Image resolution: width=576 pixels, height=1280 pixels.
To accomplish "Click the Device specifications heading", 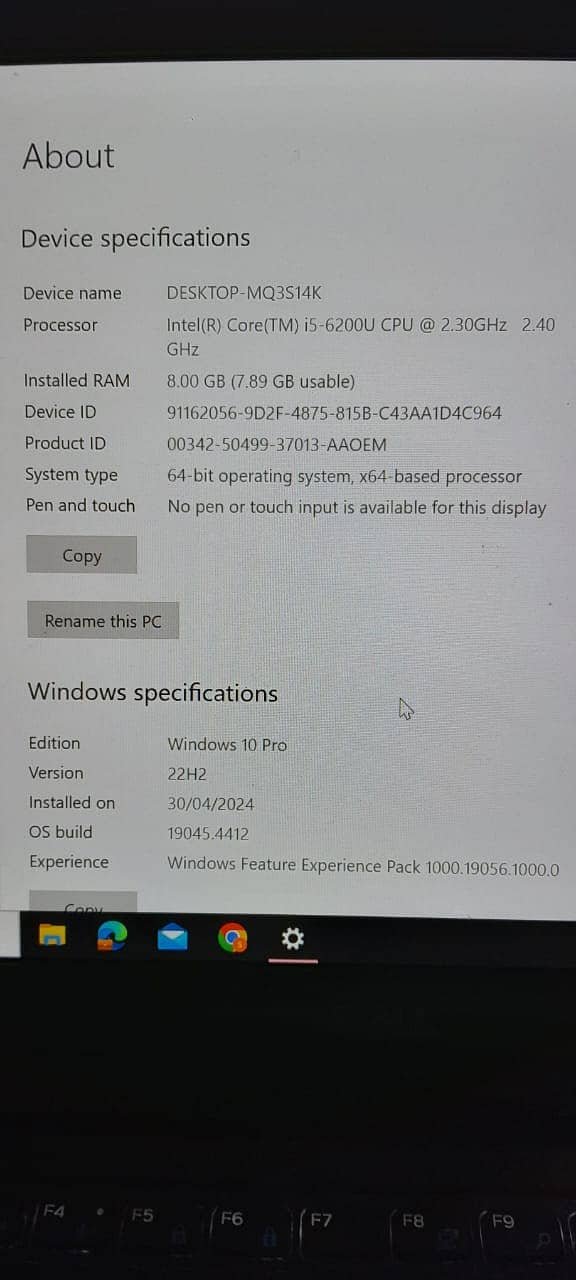I will coord(136,238).
